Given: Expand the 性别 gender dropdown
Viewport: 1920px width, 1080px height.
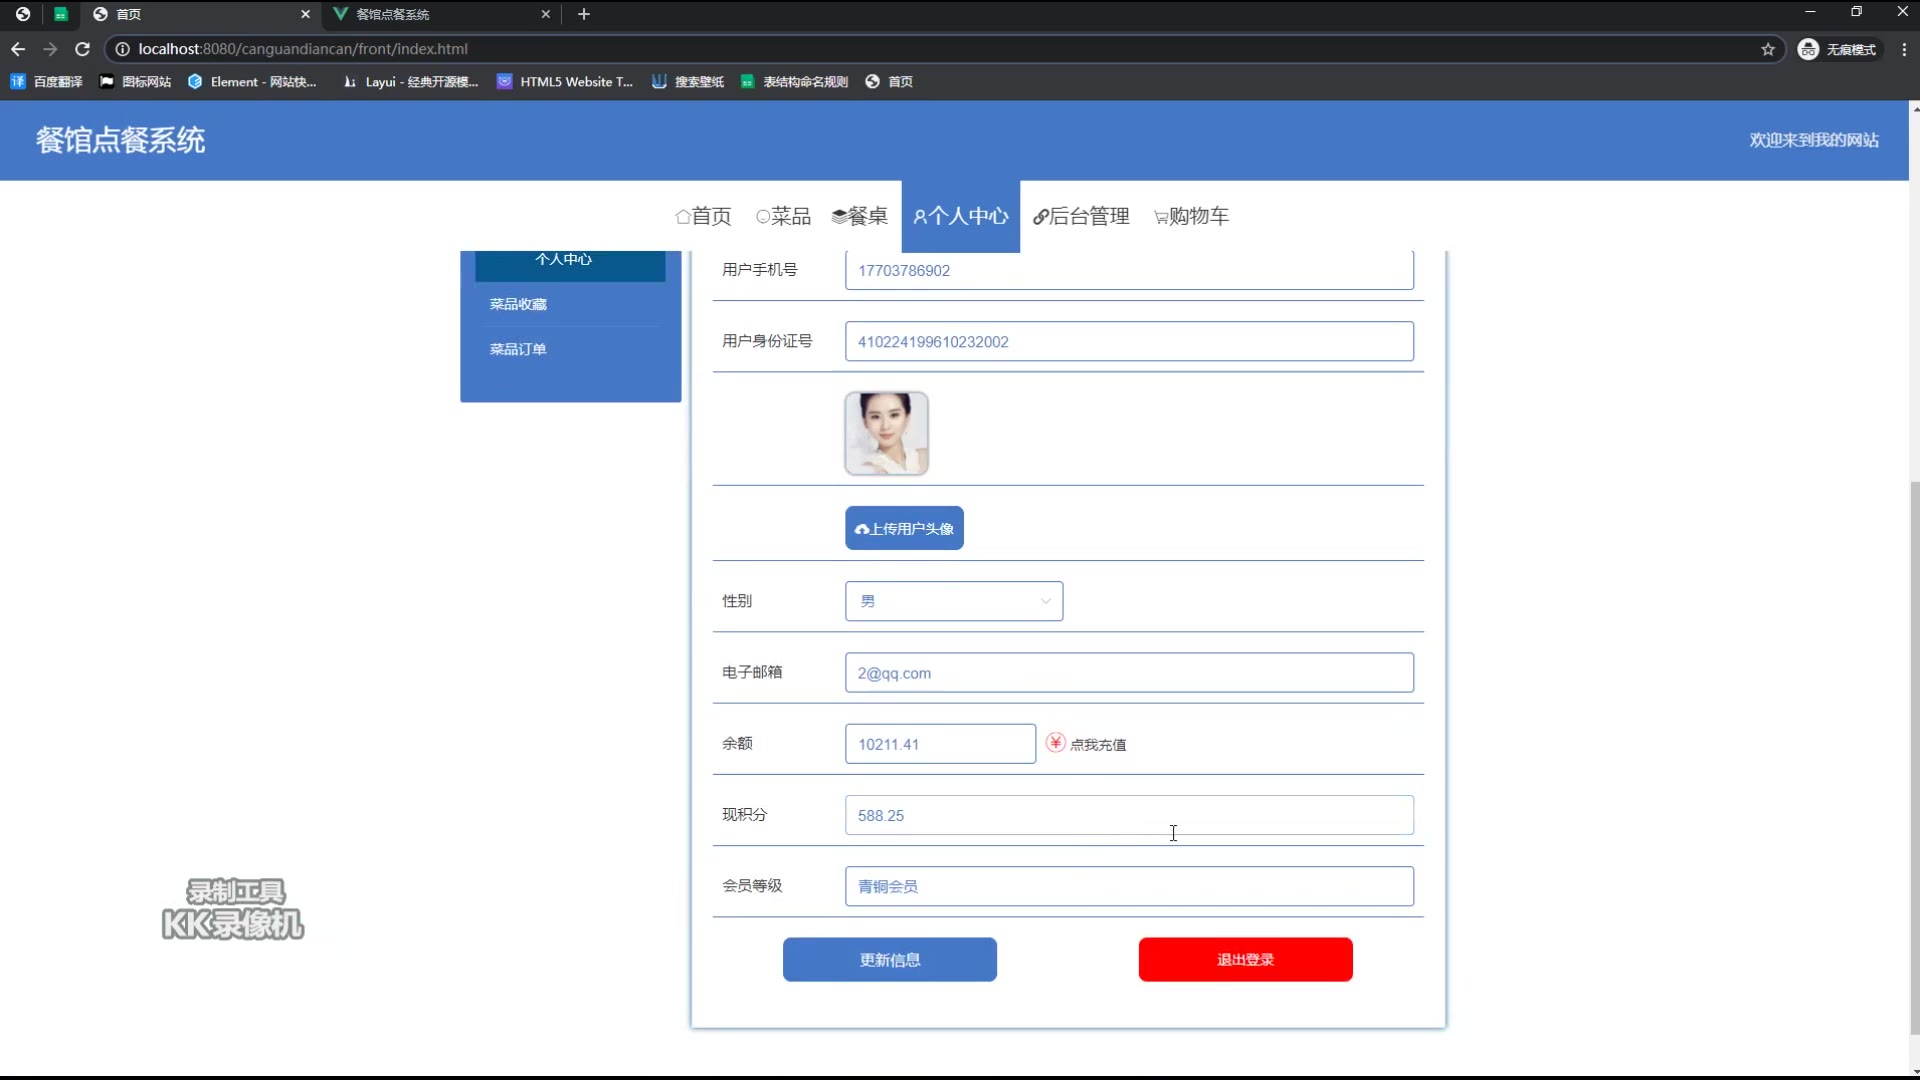Looking at the screenshot, I should coord(953,601).
